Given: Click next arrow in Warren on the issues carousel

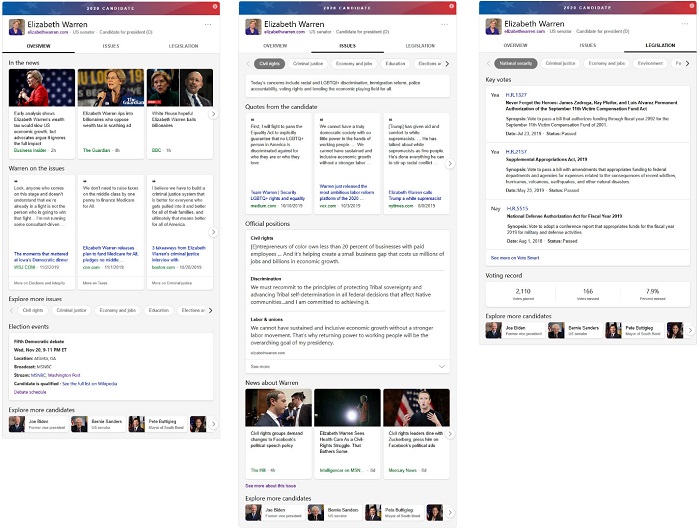Looking at the screenshot, I should (213, 232).
